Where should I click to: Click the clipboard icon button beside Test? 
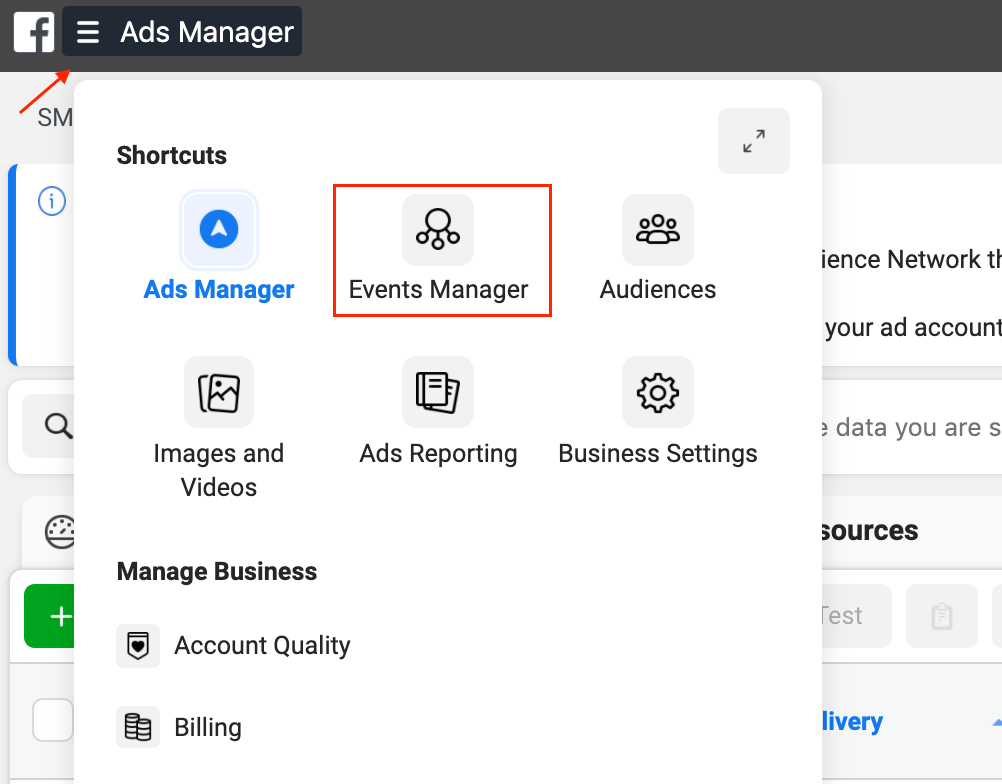942,616
